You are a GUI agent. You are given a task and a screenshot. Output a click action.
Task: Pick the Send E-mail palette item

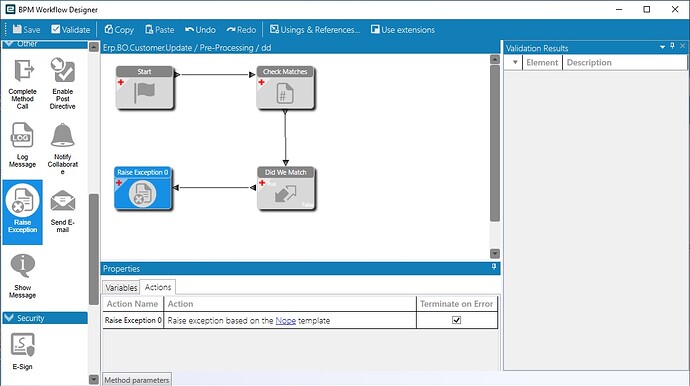tap(62, 211)
